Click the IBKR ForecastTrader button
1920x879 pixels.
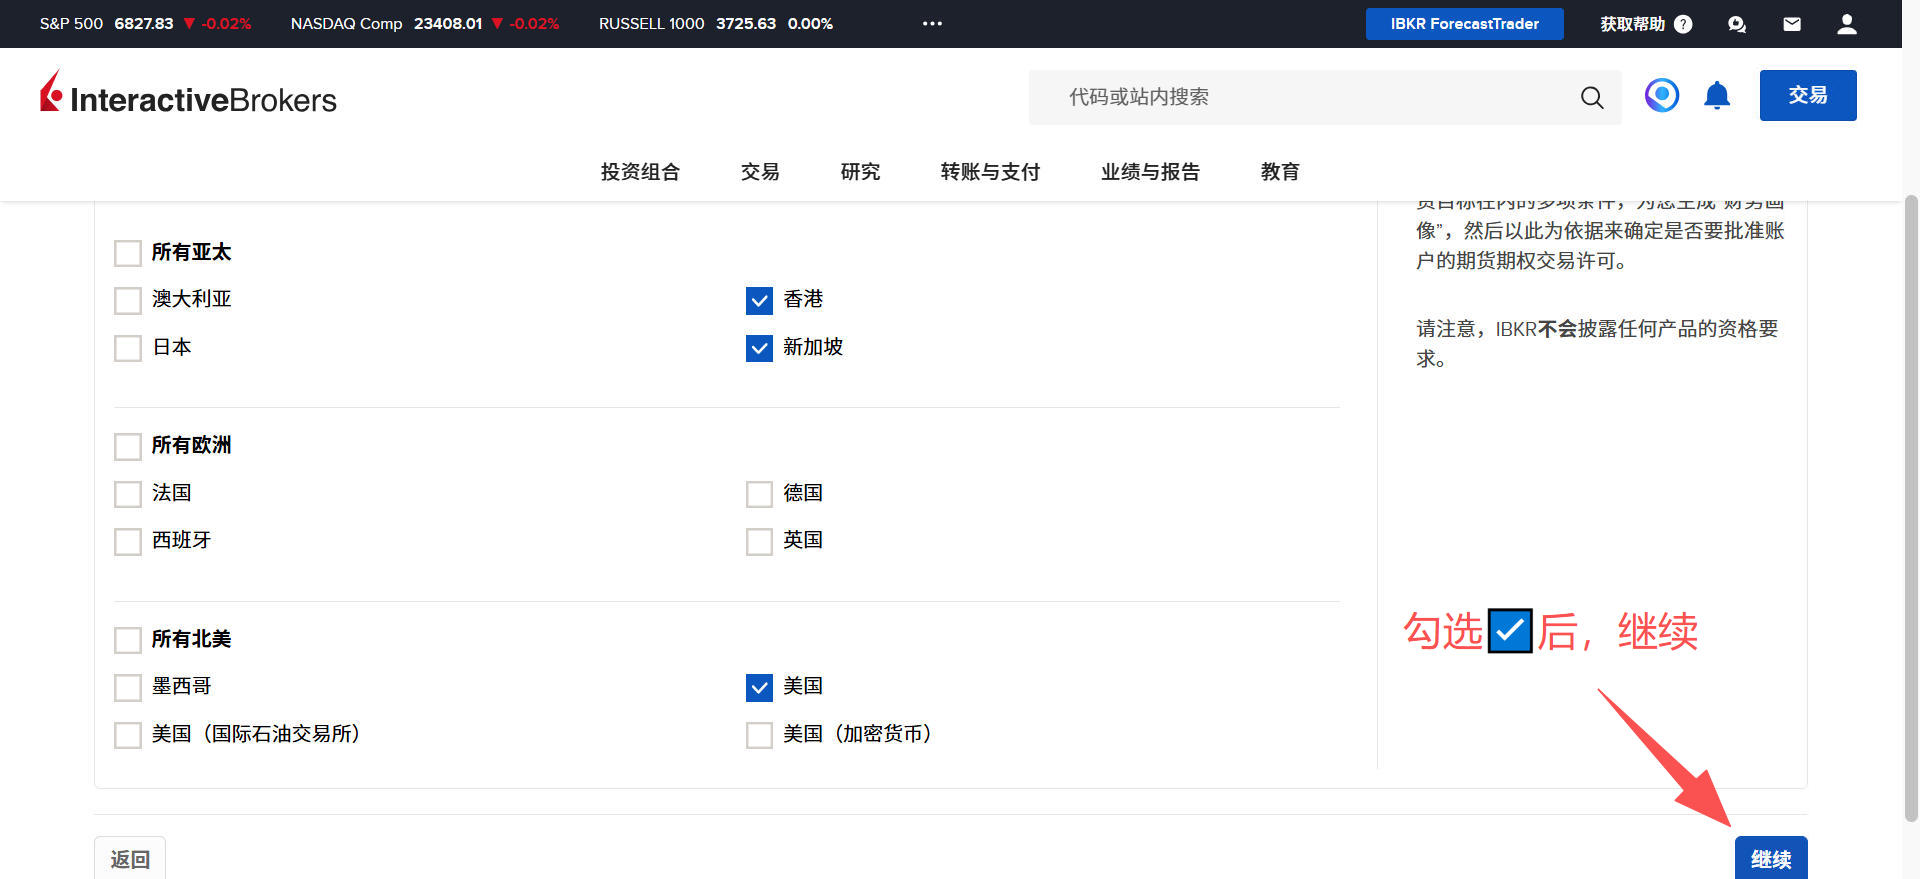(1464, 24)
